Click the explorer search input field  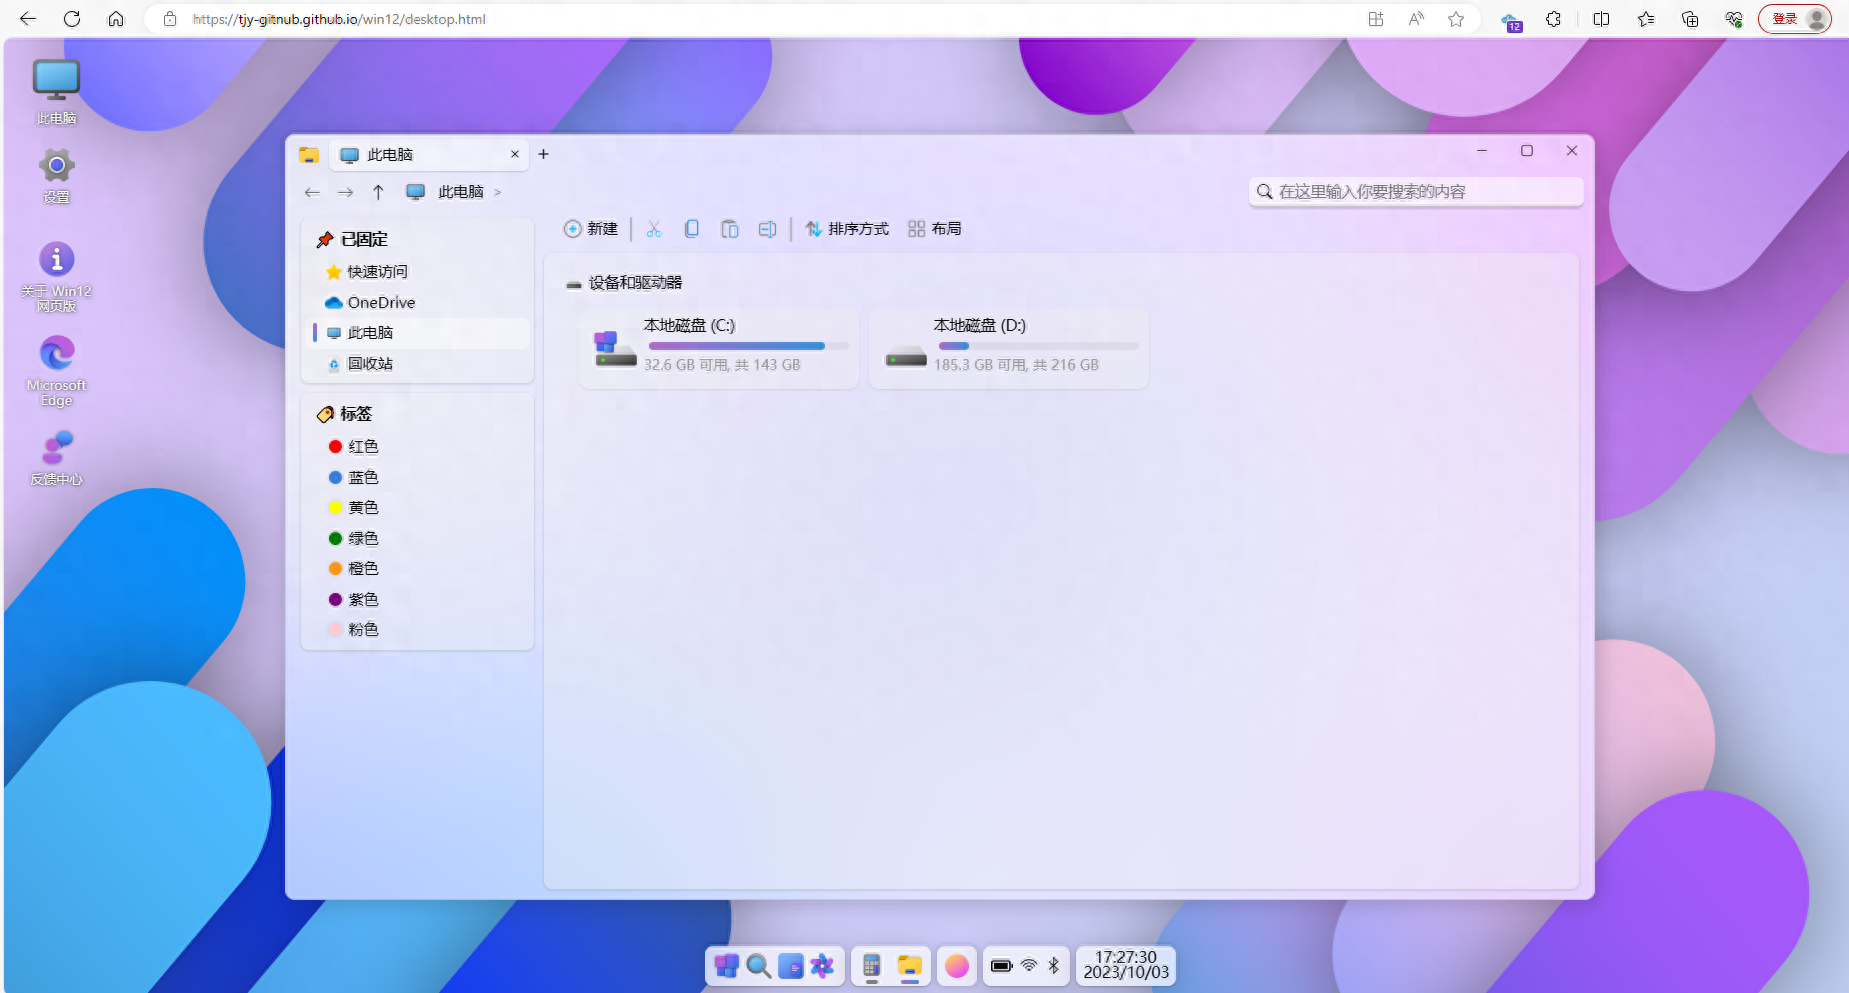tap(1416, 191)
